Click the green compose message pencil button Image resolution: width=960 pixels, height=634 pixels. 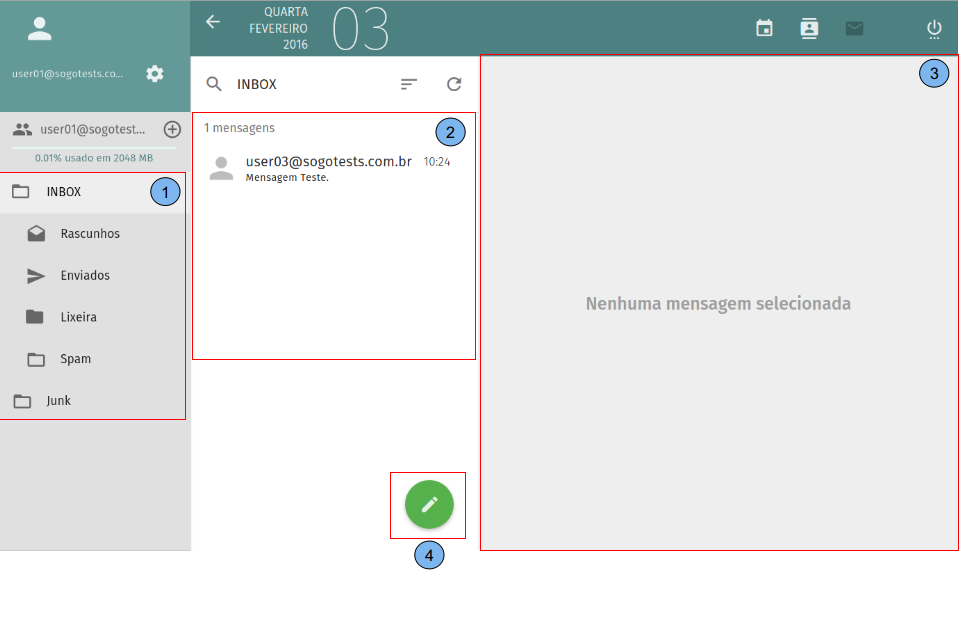point(429,504)
